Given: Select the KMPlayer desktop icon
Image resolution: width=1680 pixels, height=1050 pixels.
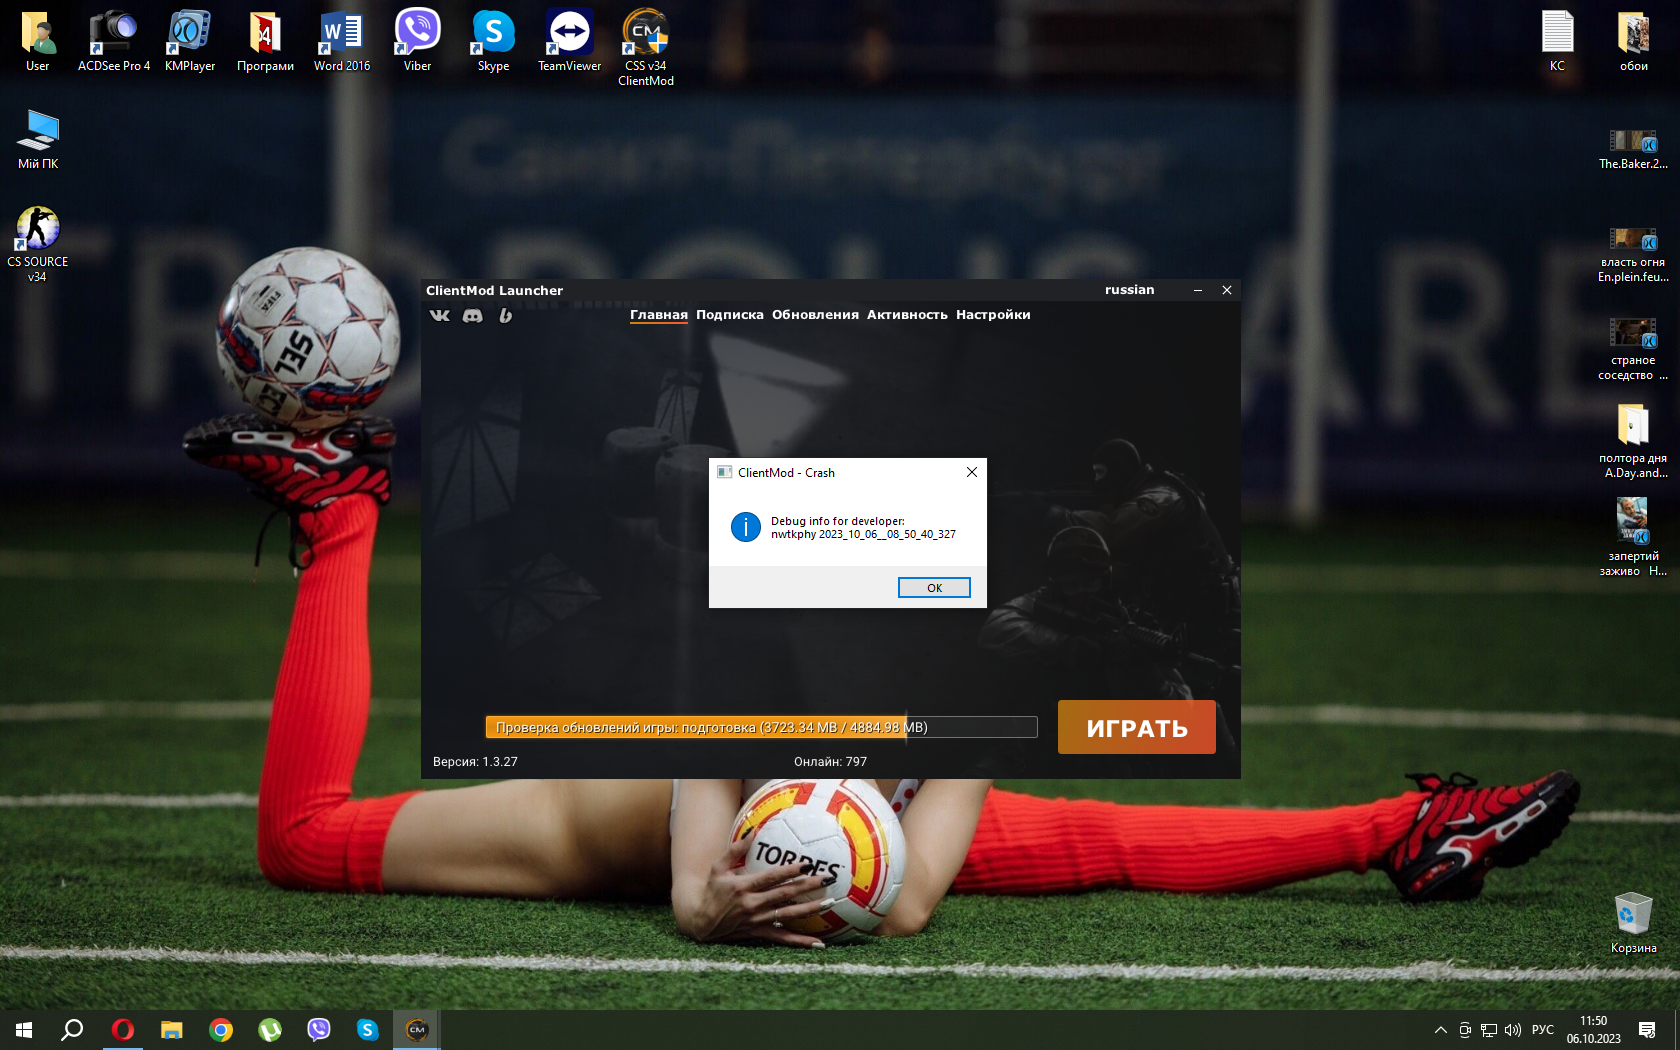Looking at the screenshot, I should (x=190, y=41).
